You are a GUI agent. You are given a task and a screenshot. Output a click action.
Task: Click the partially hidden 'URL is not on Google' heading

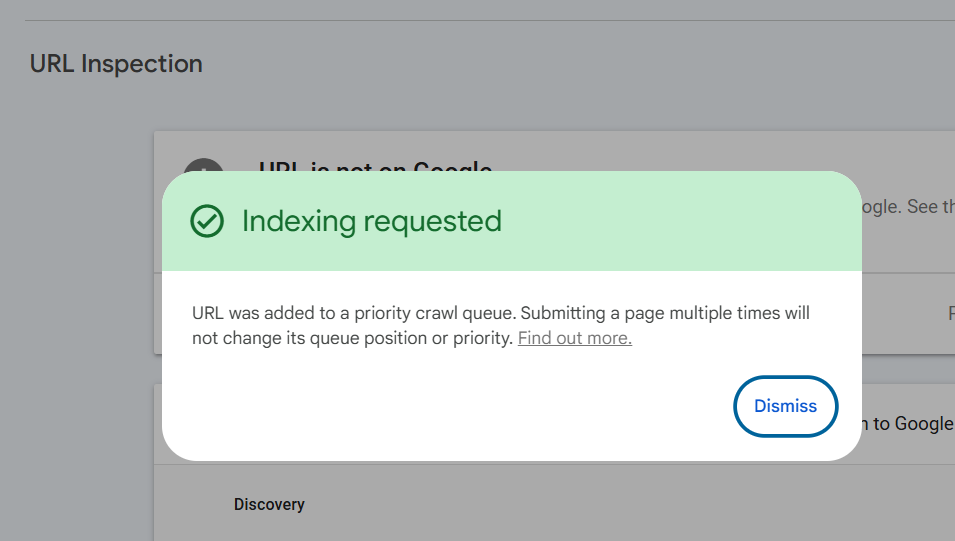point(375,166)
